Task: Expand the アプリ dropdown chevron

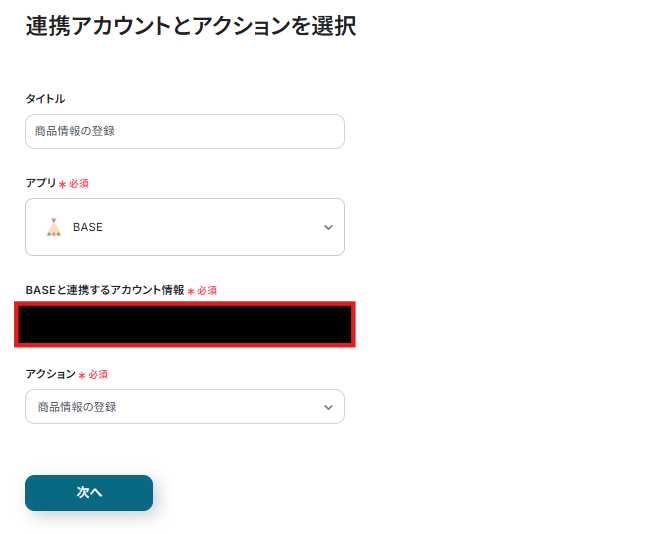Action: [328, 228]
